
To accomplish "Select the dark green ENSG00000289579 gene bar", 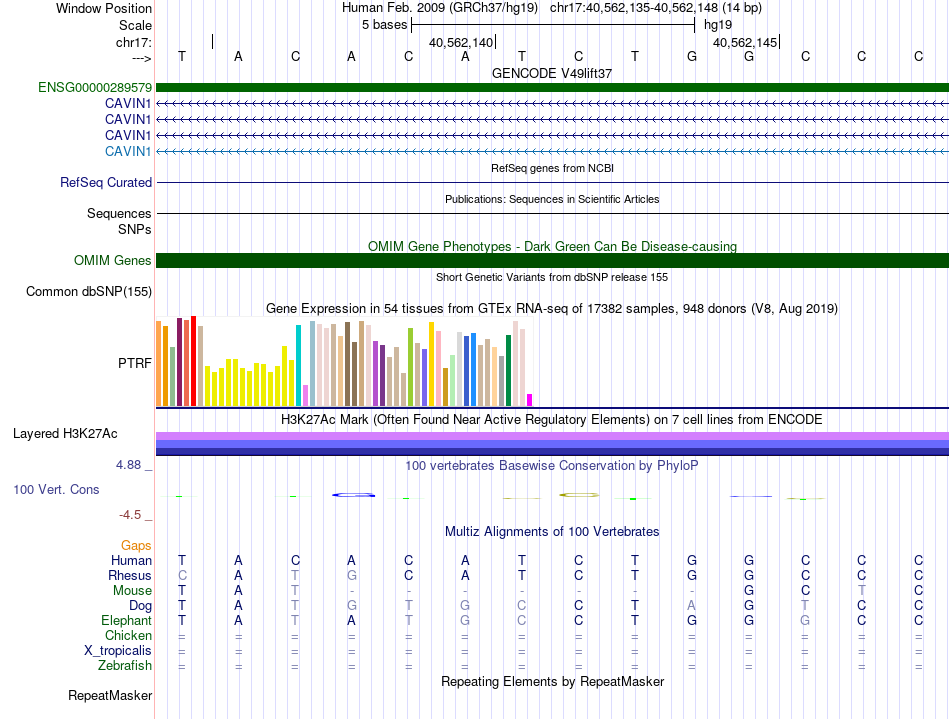I will point(552,88).
